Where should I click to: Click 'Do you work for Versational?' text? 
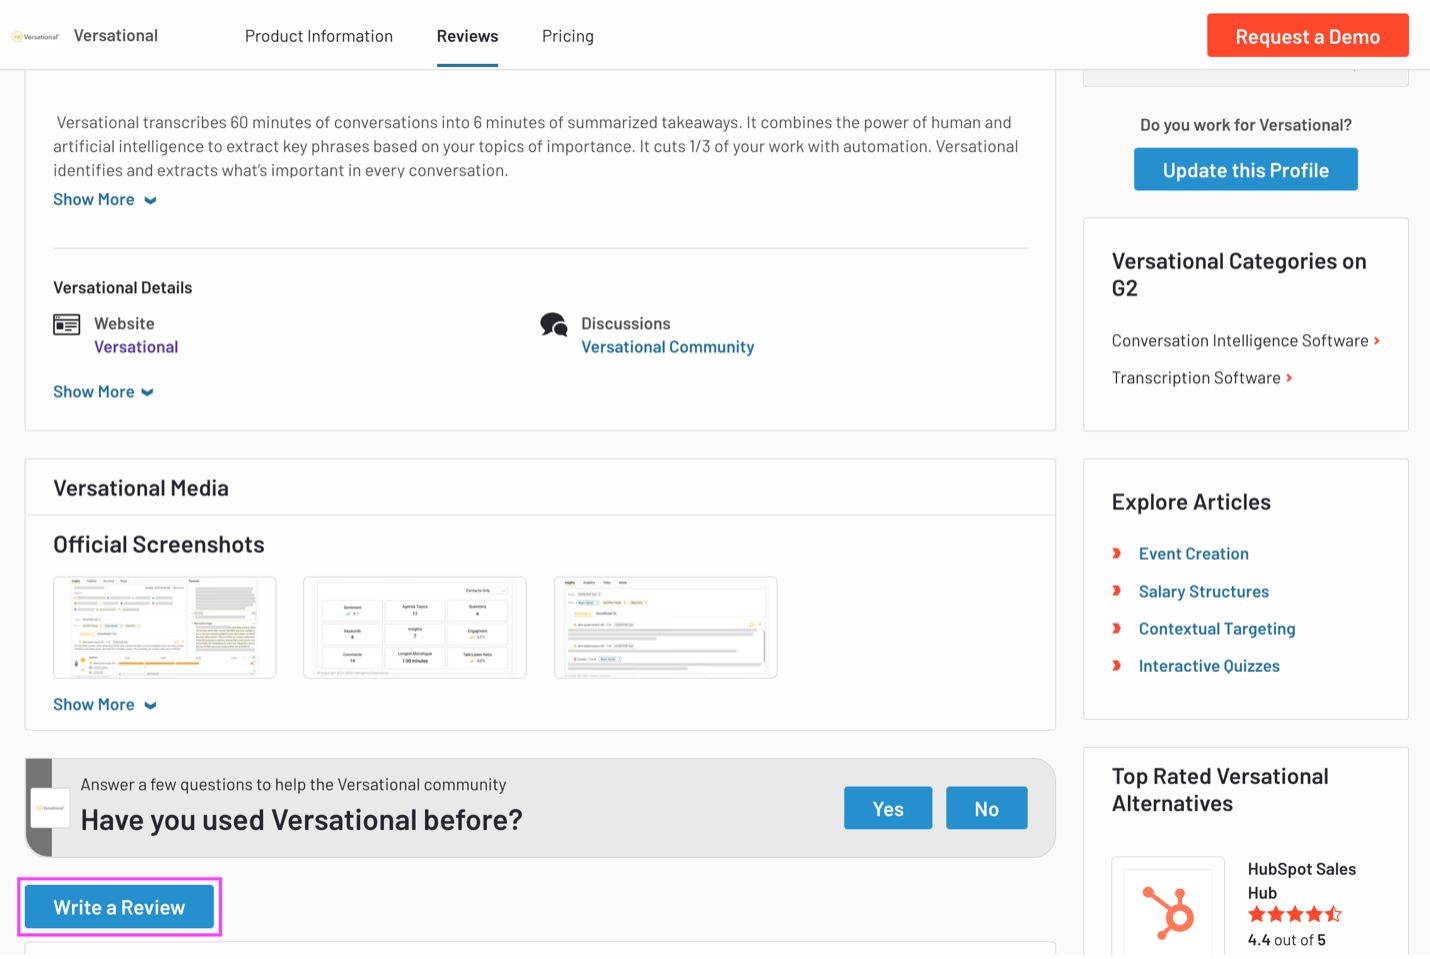click(x=1246, y=125)
